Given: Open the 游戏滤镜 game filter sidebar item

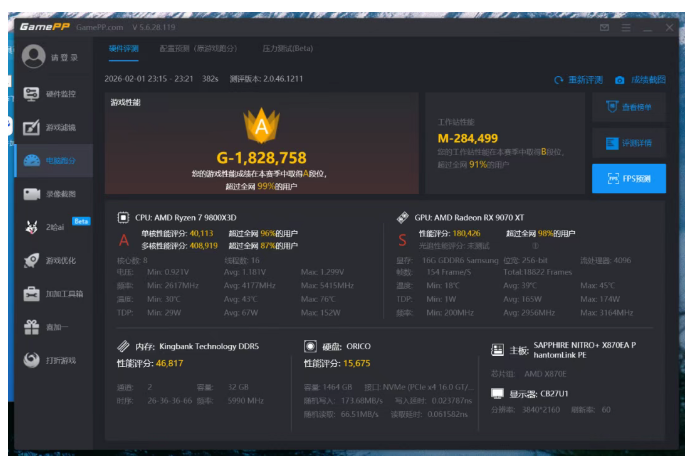Looking at the screenshot, I should (52, 127).
